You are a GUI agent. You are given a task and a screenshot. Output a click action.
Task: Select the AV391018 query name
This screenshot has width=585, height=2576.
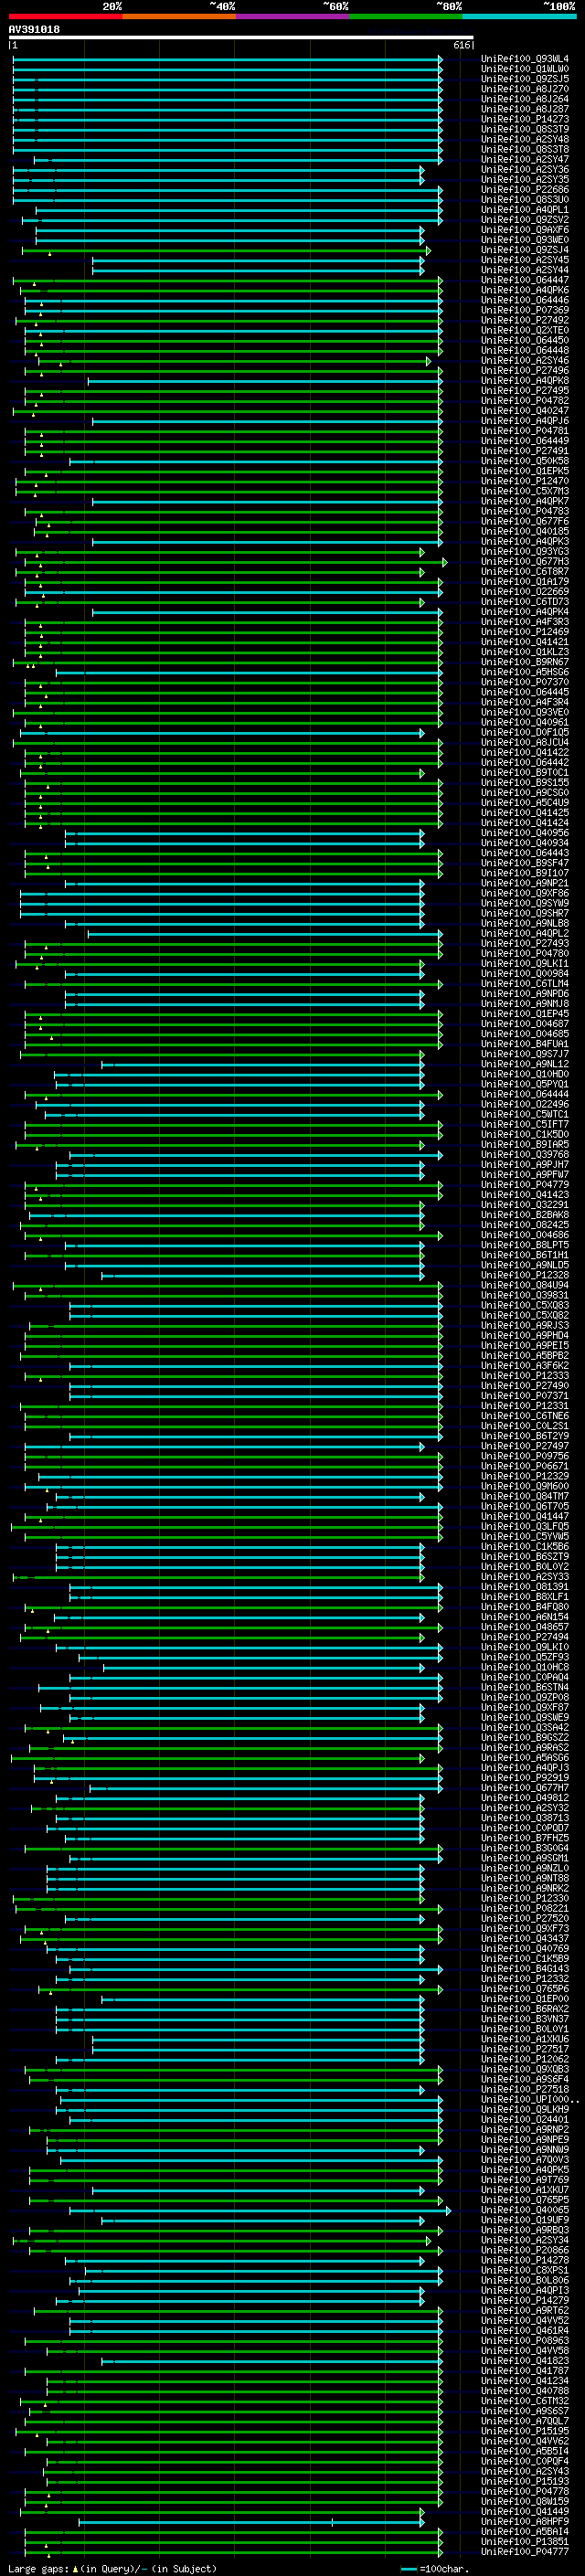[34, 30]
